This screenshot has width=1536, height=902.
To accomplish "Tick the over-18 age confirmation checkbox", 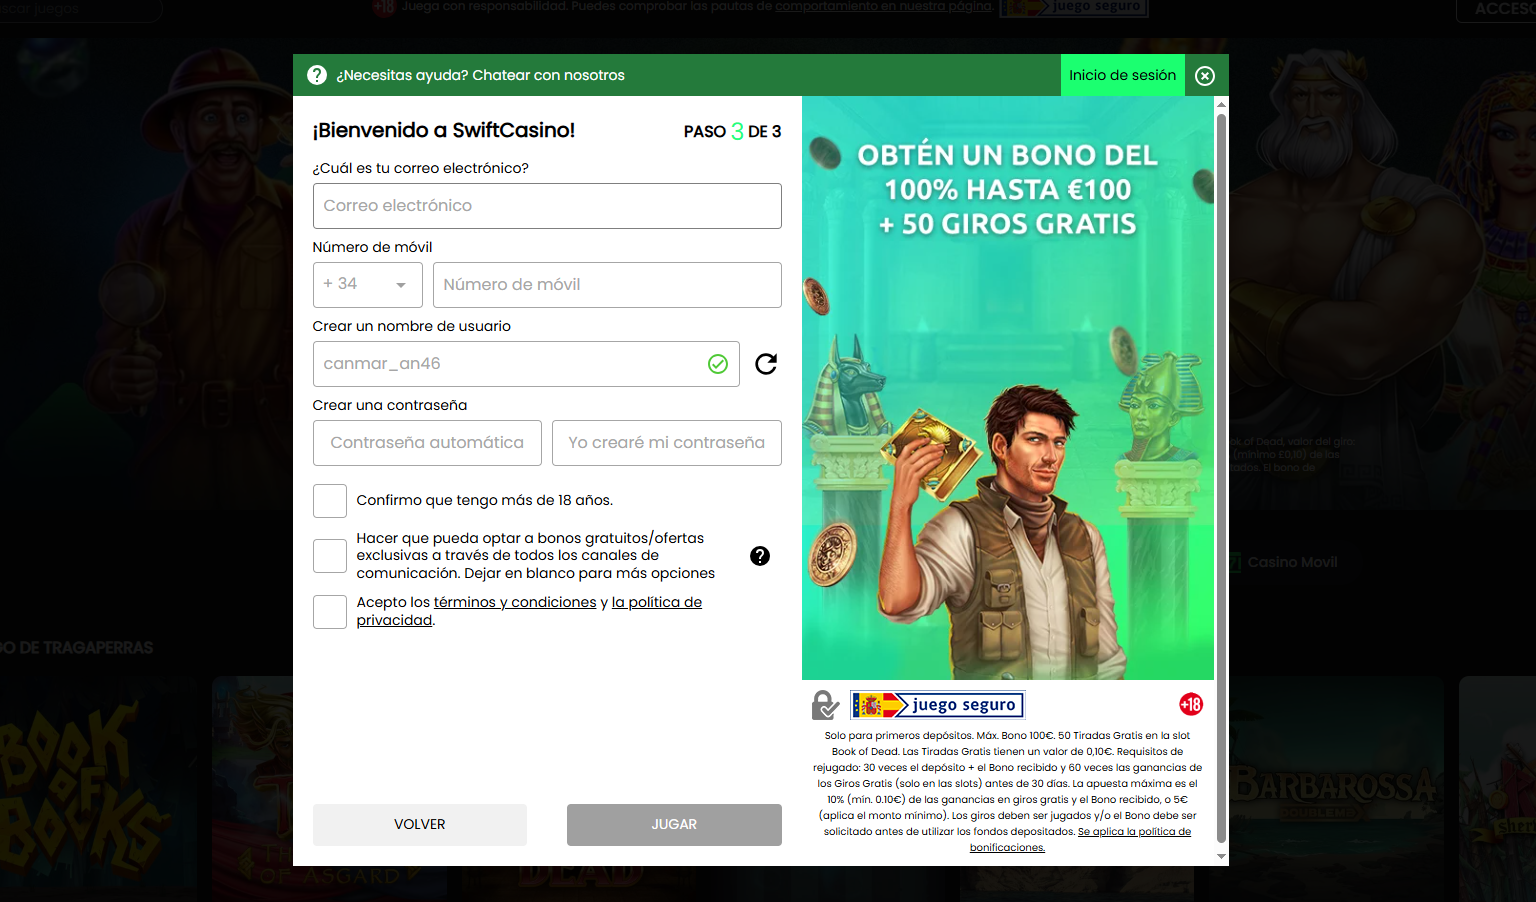I will (330, 501).
